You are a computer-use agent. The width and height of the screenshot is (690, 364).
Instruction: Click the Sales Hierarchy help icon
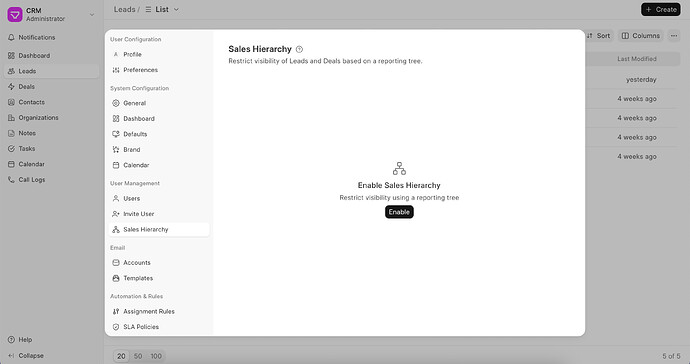click(299, 49)
